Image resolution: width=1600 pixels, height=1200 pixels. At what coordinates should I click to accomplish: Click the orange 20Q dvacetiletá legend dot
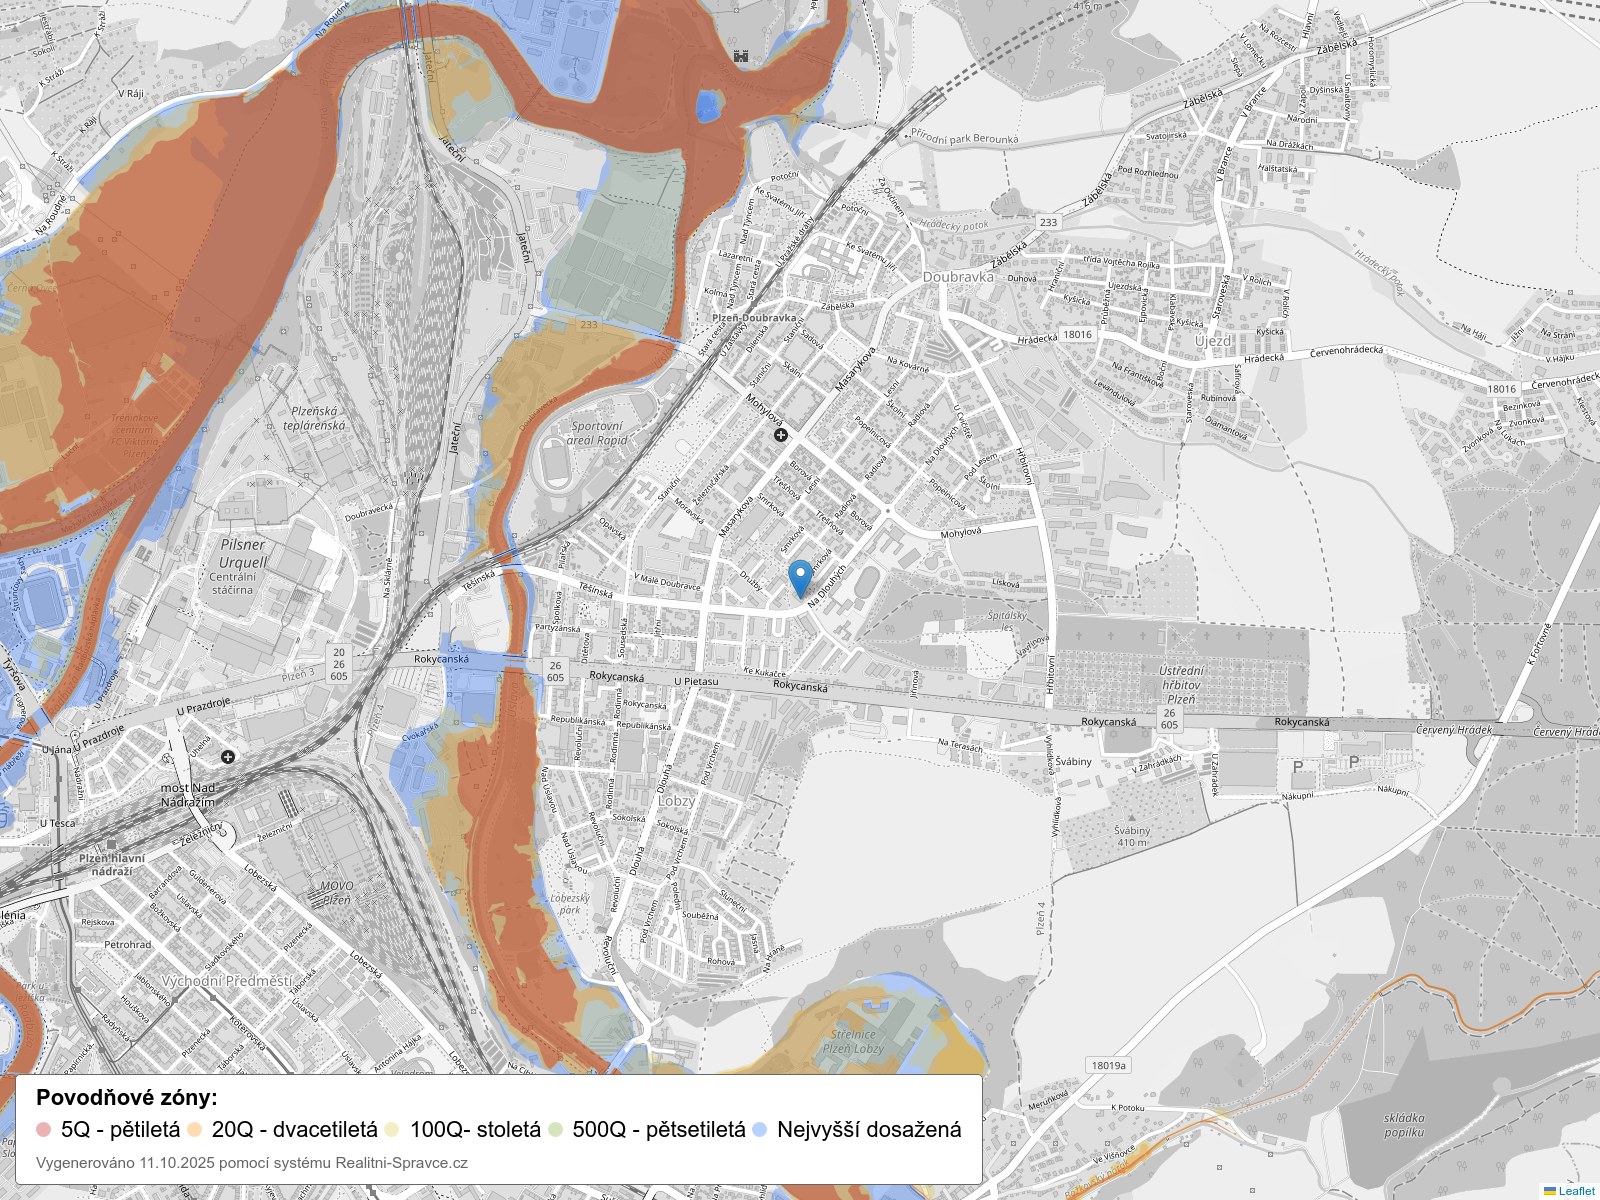pos(194,1130)
